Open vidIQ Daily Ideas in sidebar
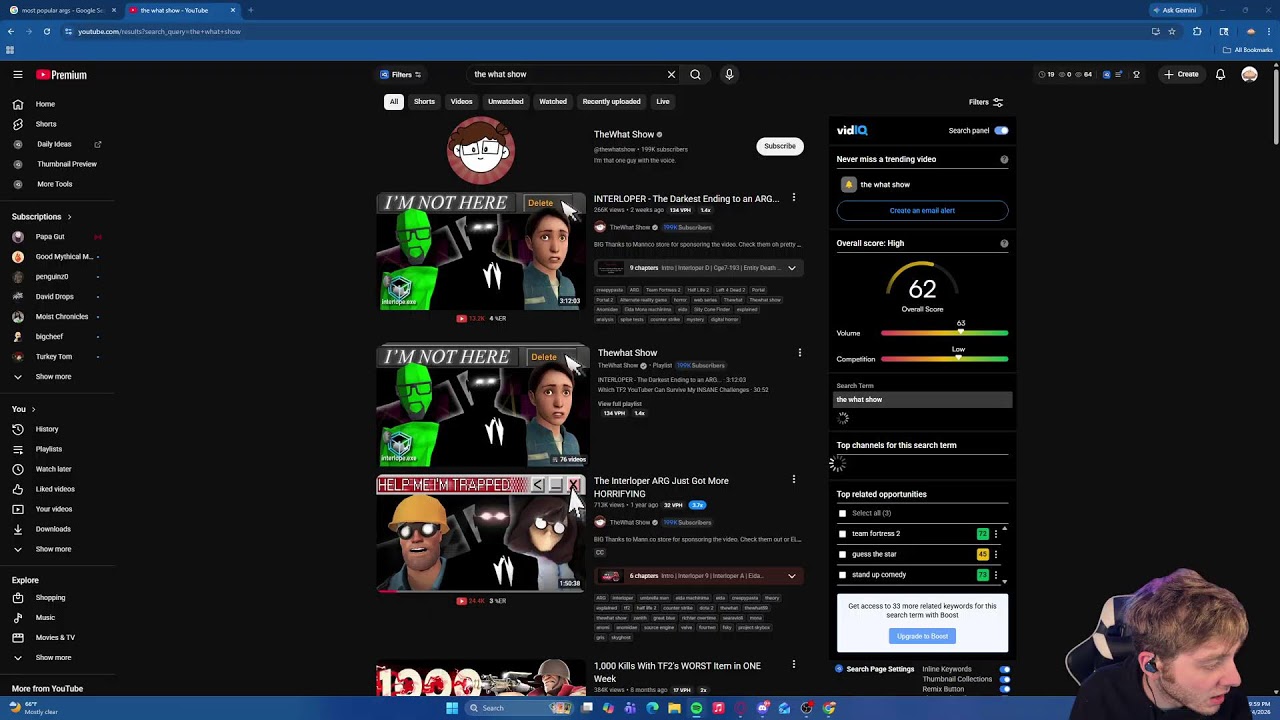Image resolution: width=1280 pixels, height=720 pixels. click(57, 144)
